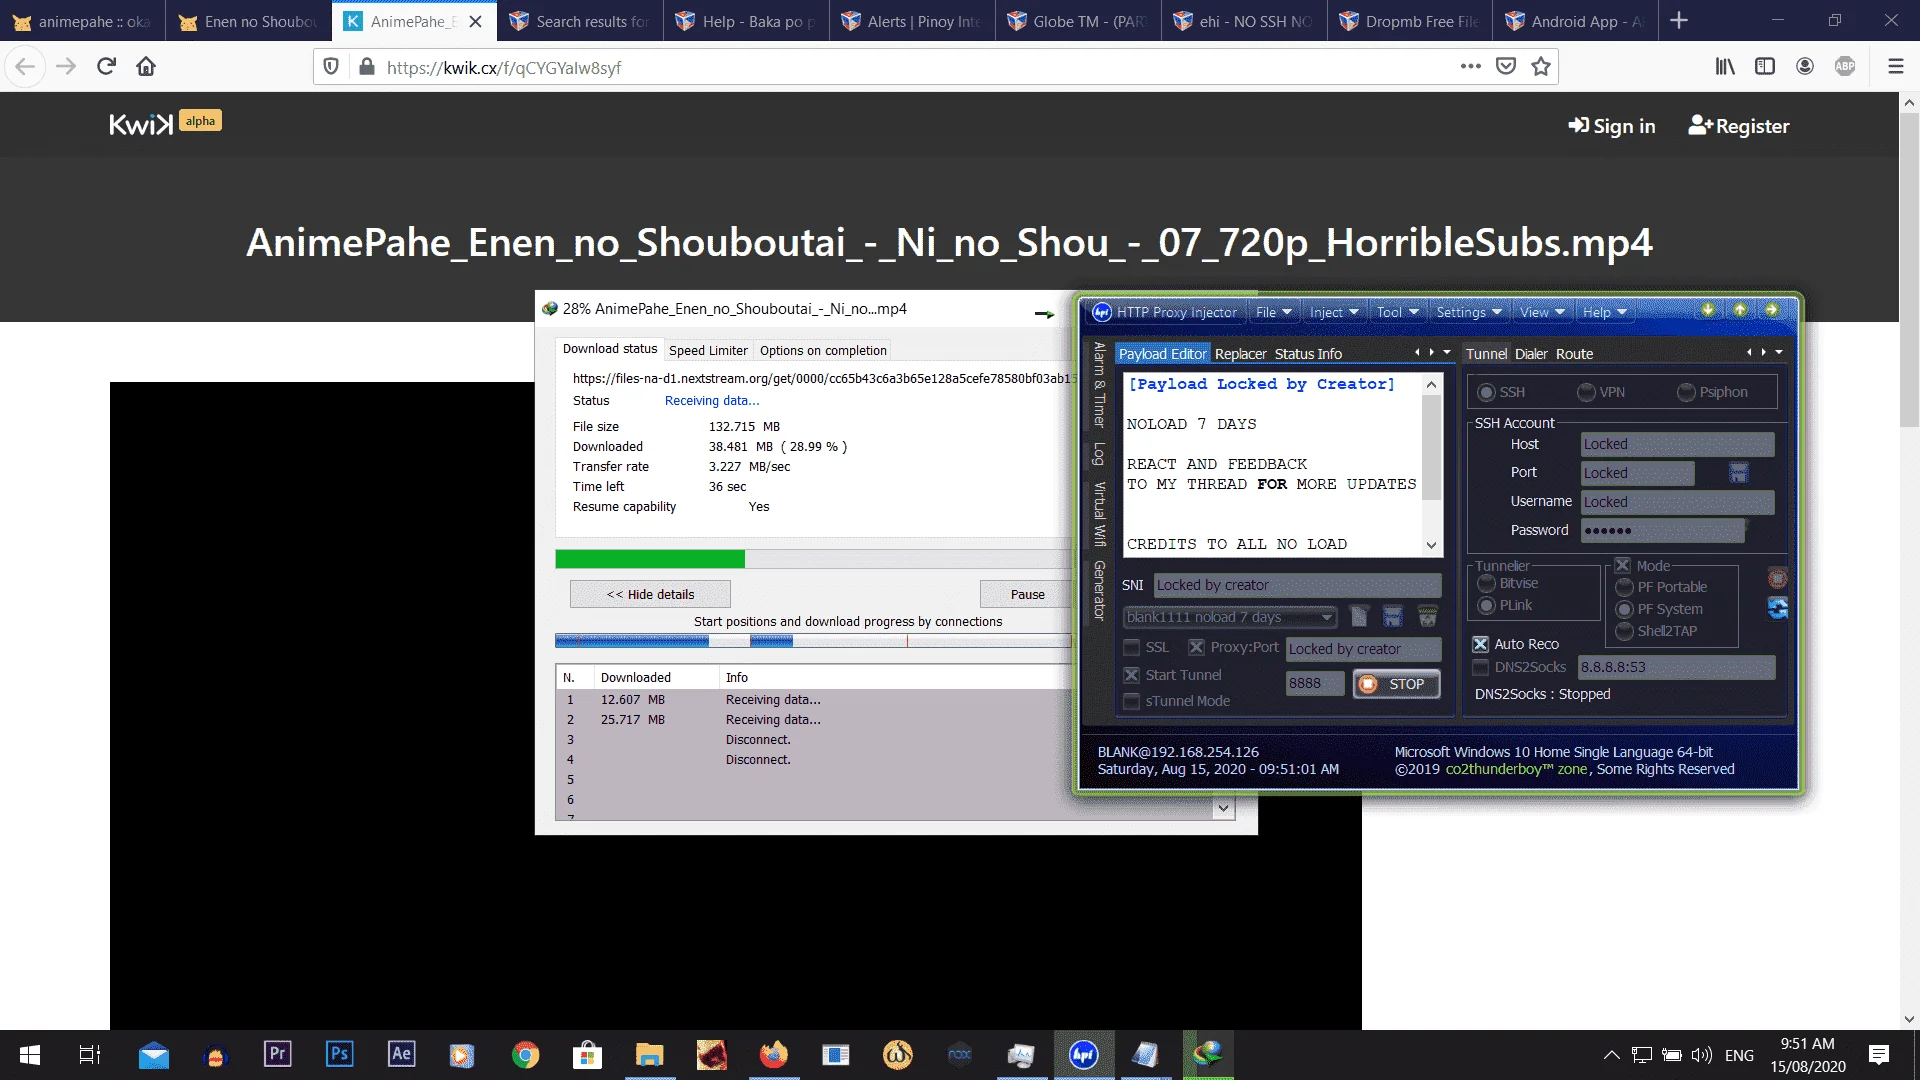Switch to the Route tab
The image size is (1920, 1080).
point(1574,354)
